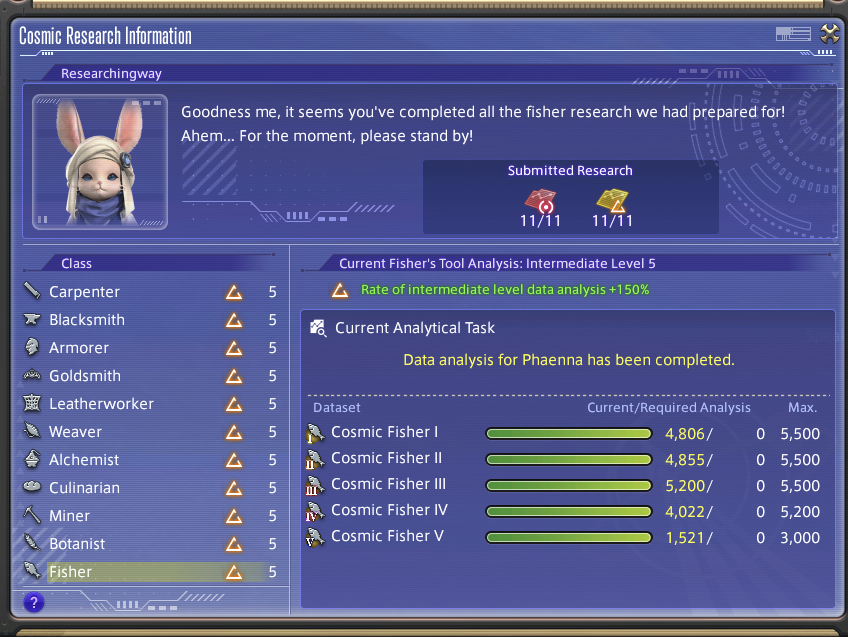Click the Blacksmith anvil icon

[32, 319]
